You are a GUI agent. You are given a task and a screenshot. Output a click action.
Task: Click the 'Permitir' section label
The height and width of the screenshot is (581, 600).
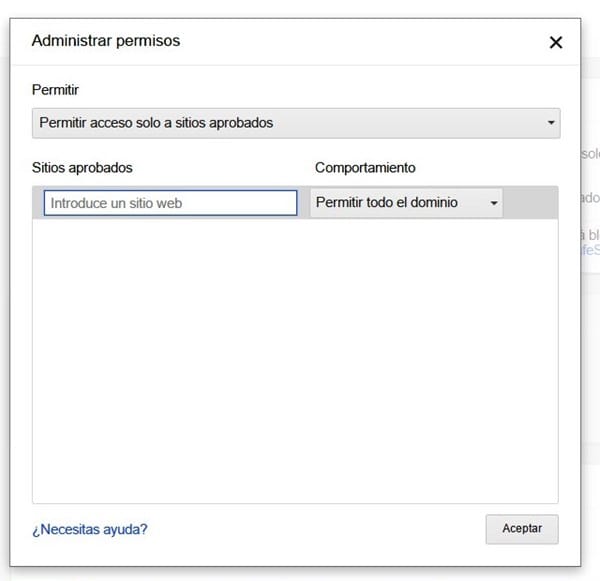[56, 90]
